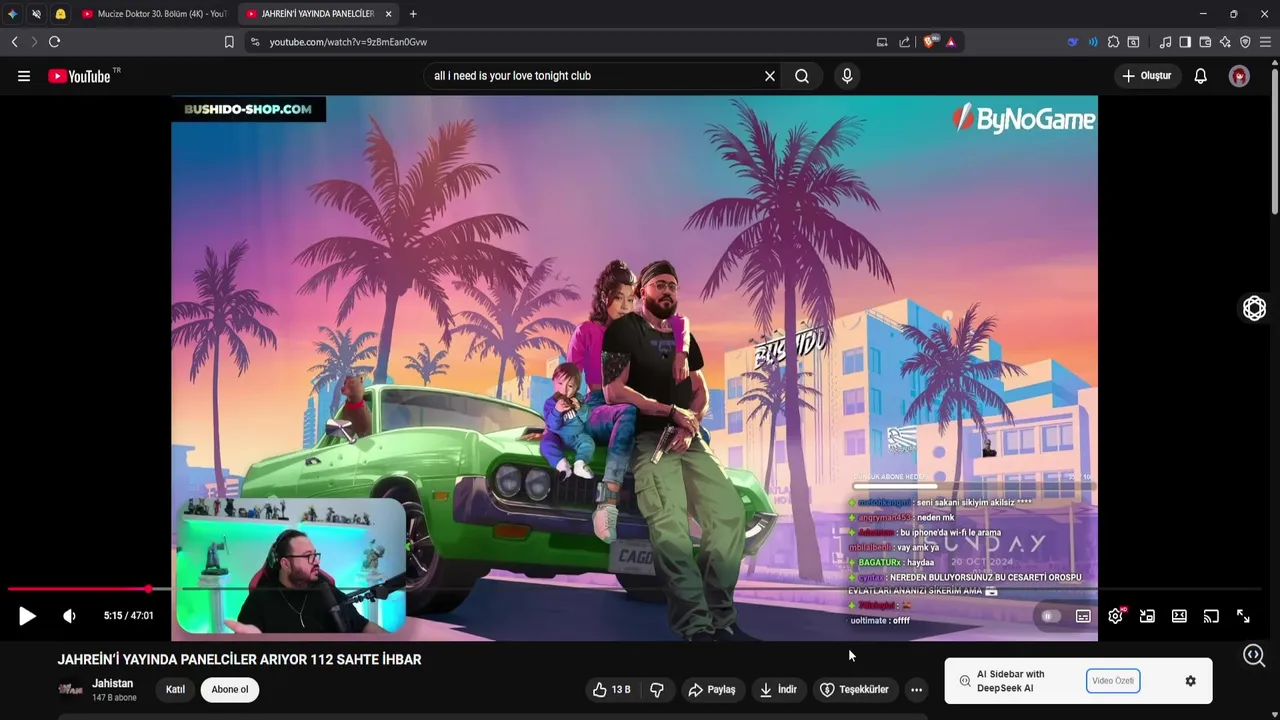Screen dimensions: 1280x720
Task: Open Brave VPN shield icon
Action: 1245,42
